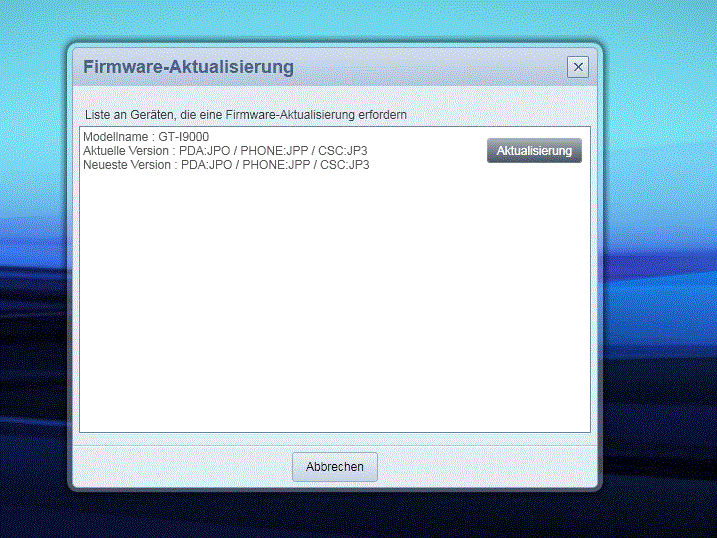Select the Modellname entry line
Image resolution: width=717 pixels, height=538 pixels.
pyautogui.click(x=146, y=137)
